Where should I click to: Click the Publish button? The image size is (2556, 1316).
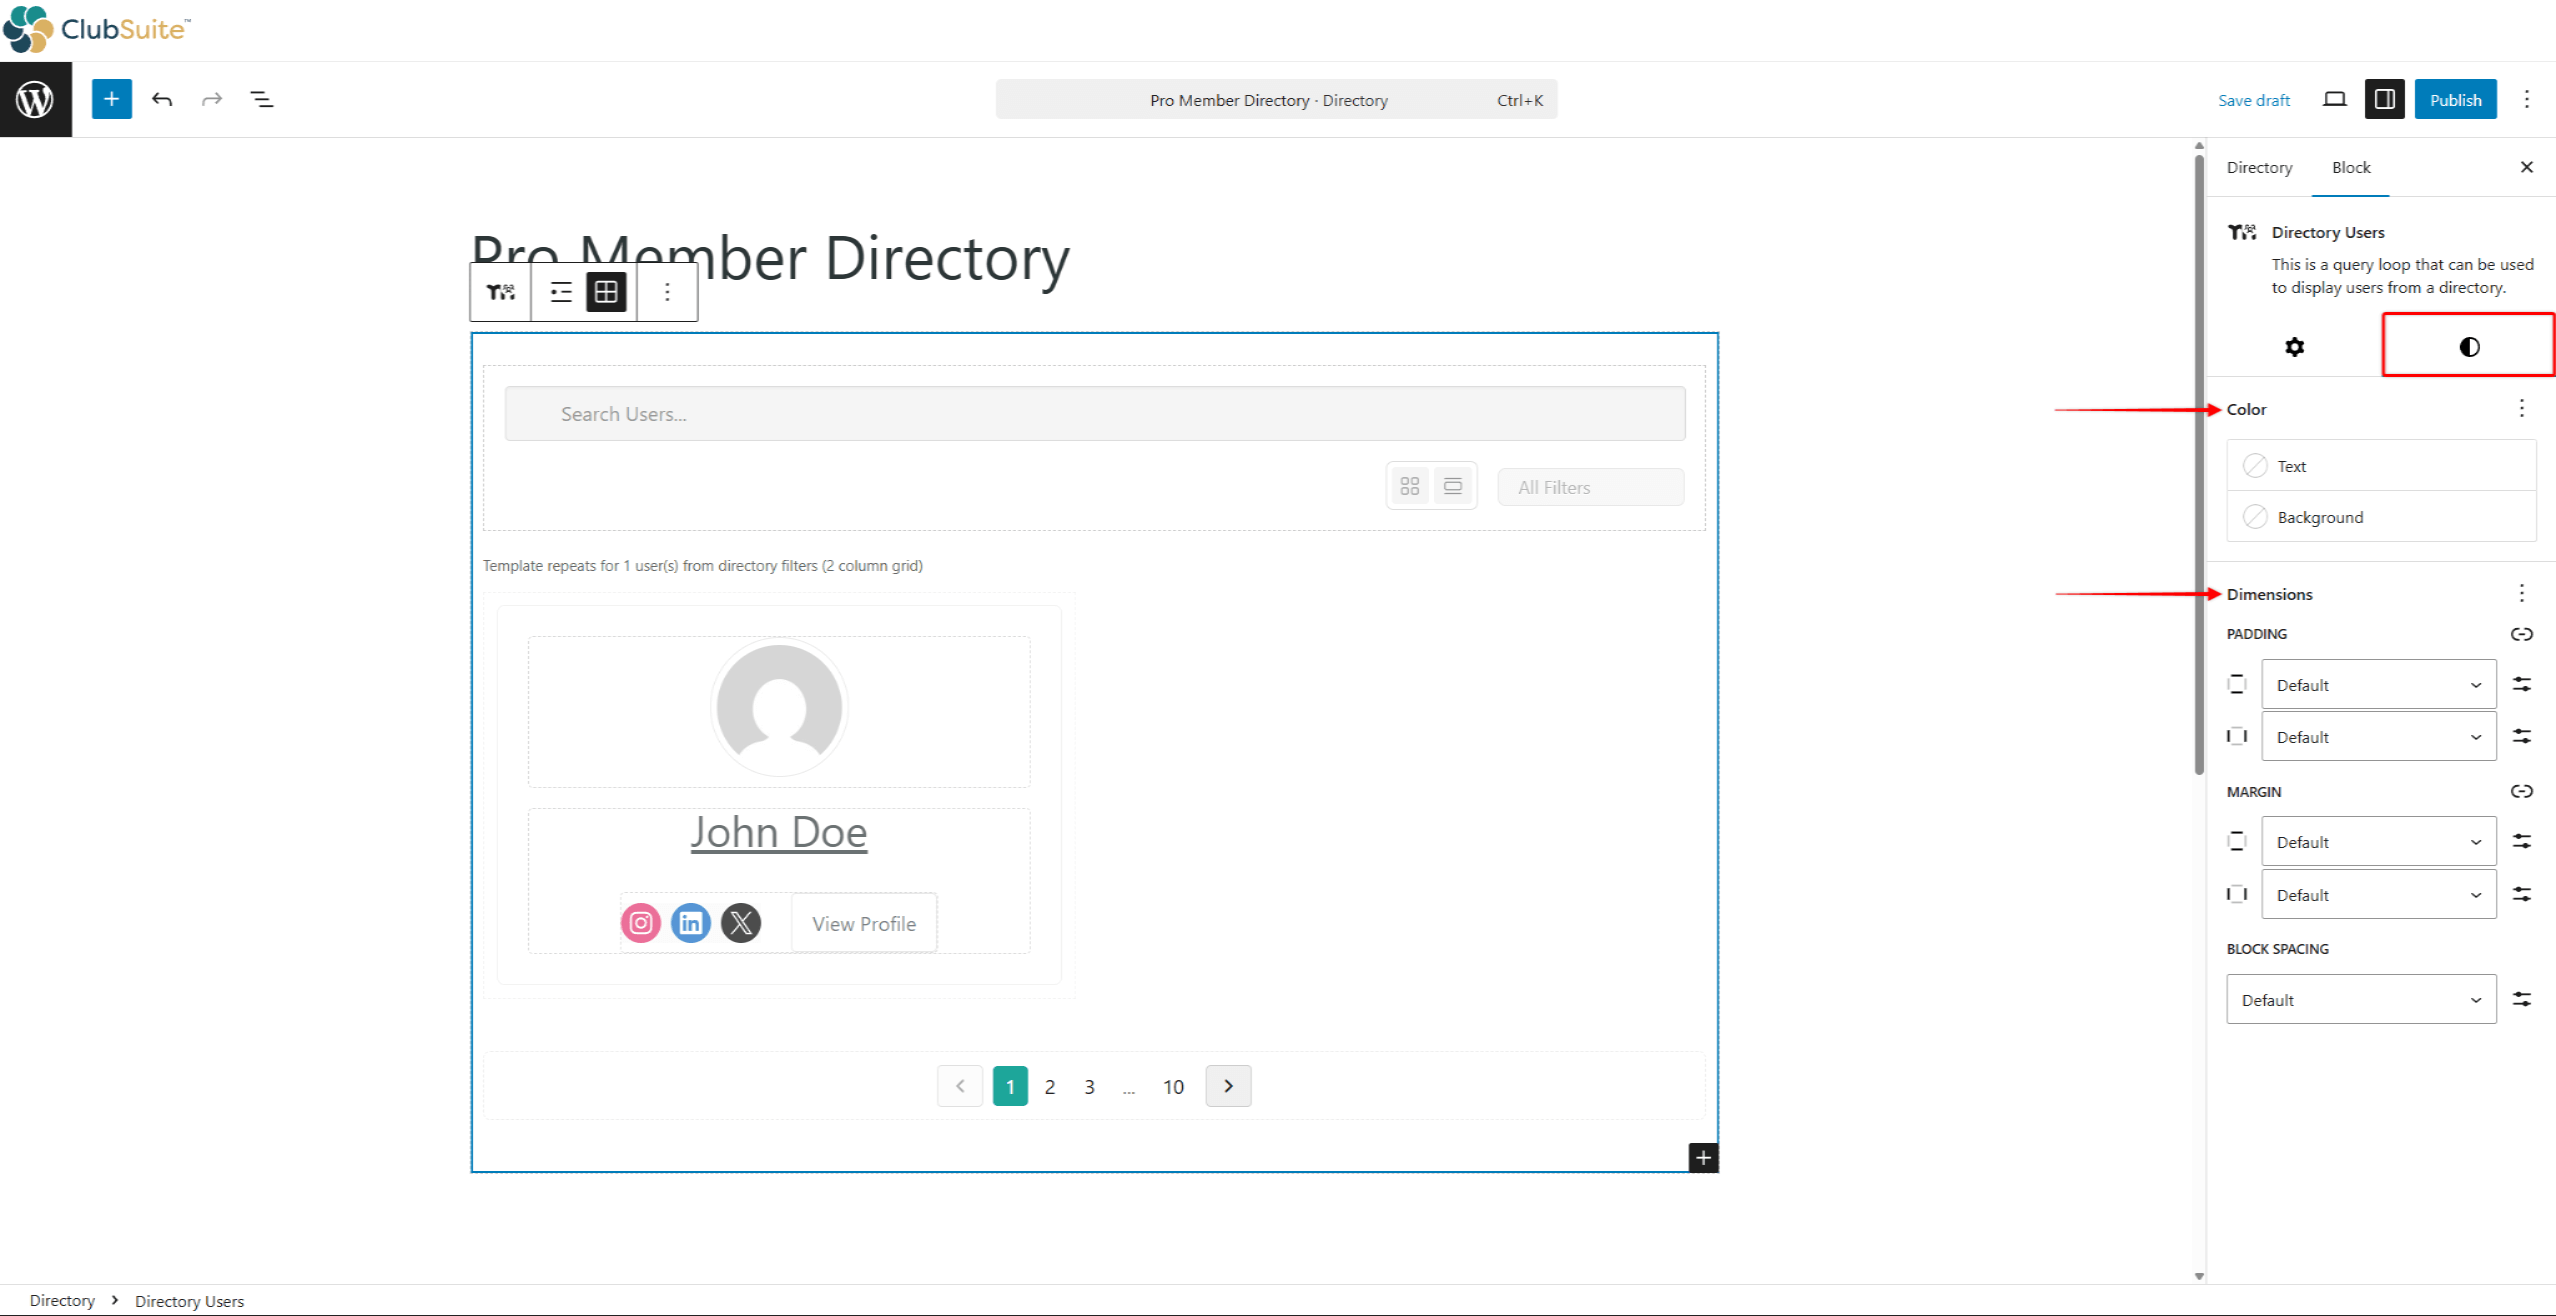click(2455, 99)
